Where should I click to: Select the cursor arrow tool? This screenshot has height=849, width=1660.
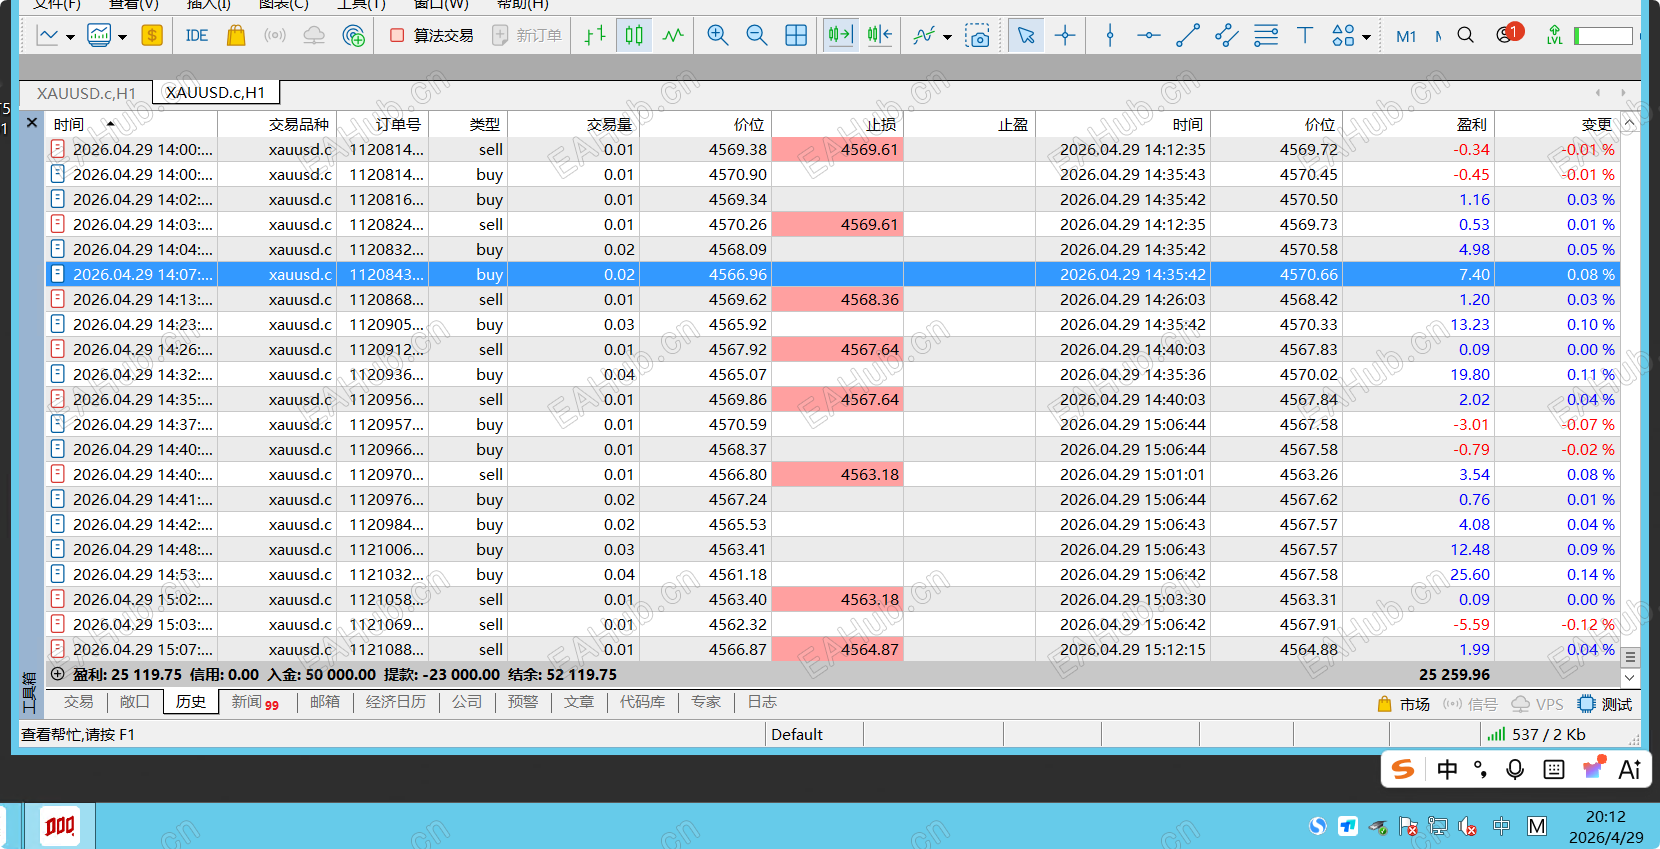point(1026,36)
